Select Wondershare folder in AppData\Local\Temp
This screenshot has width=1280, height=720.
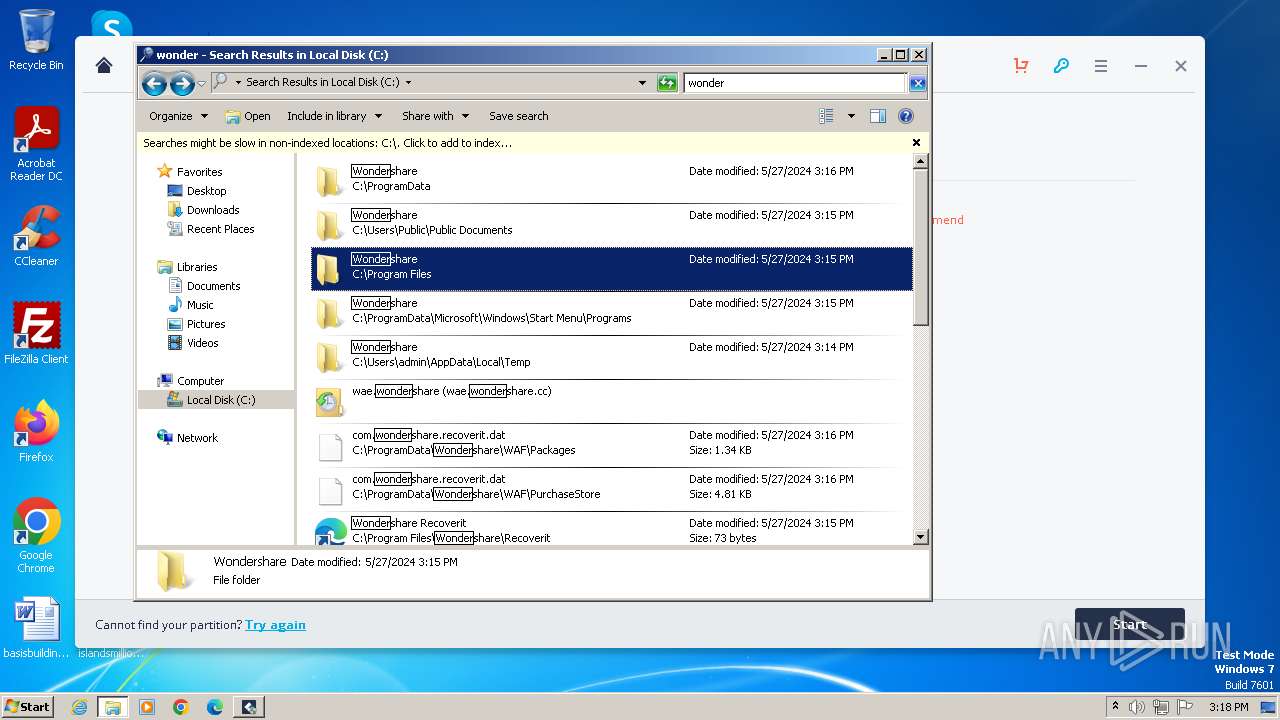click(612, 357)
